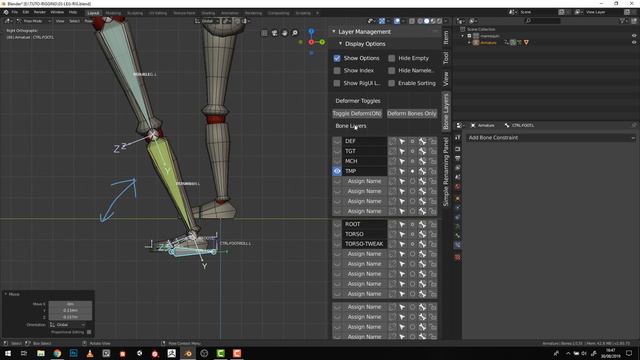Open the Output properties tab icon
The height and width of the screenshot is (360, 640).
(458, 158)
